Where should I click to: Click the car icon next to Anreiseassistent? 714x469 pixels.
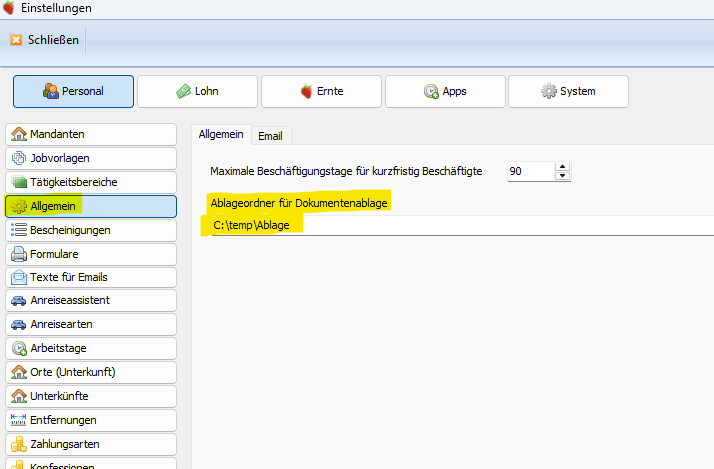pos(19,301)
